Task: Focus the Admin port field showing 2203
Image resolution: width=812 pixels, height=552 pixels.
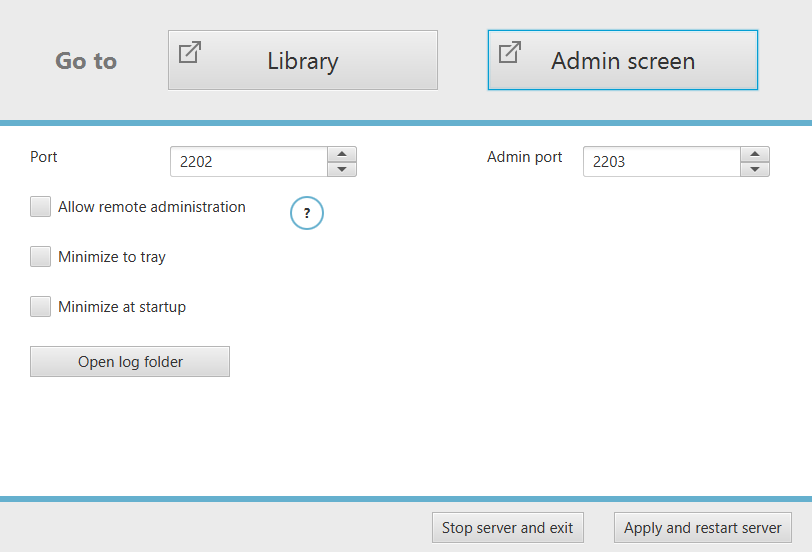Action: click(x=661, y=162)
